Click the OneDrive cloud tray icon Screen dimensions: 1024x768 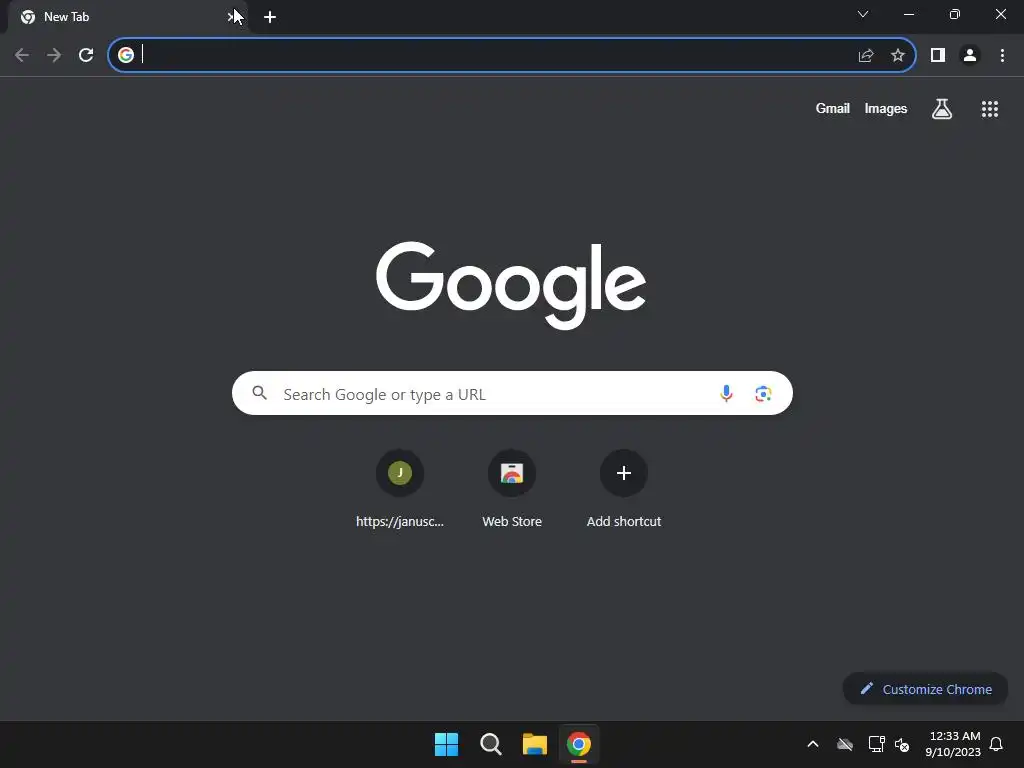tap(845, 744)
